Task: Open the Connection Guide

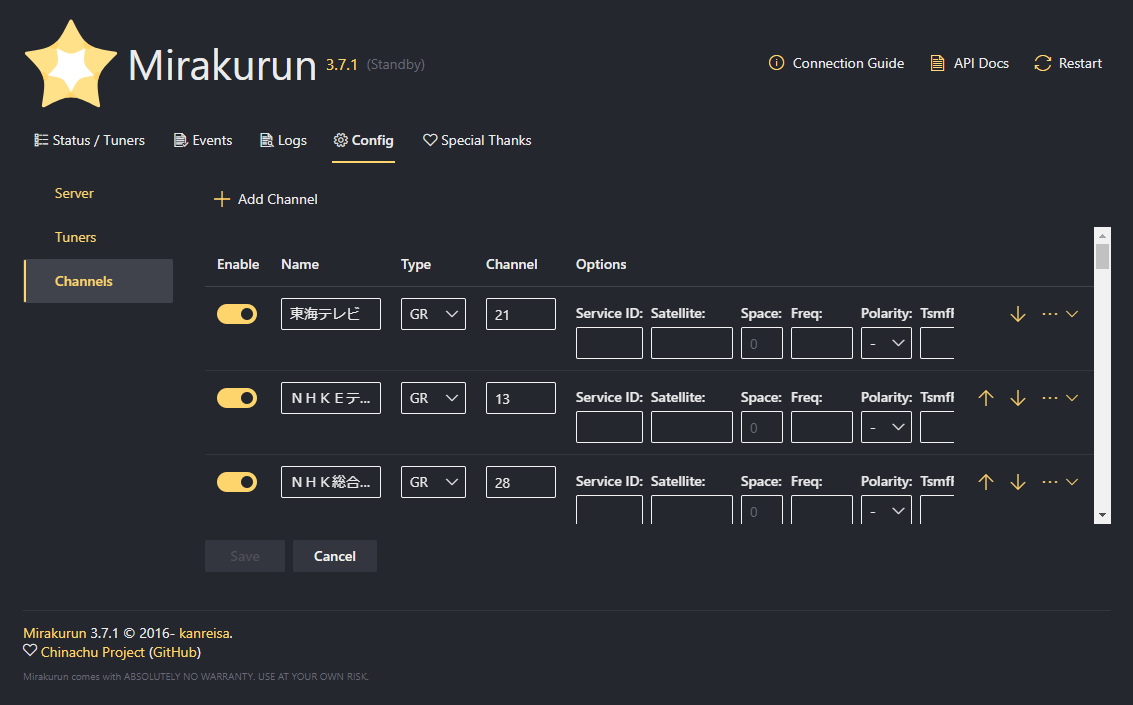Action: point(836,64)
